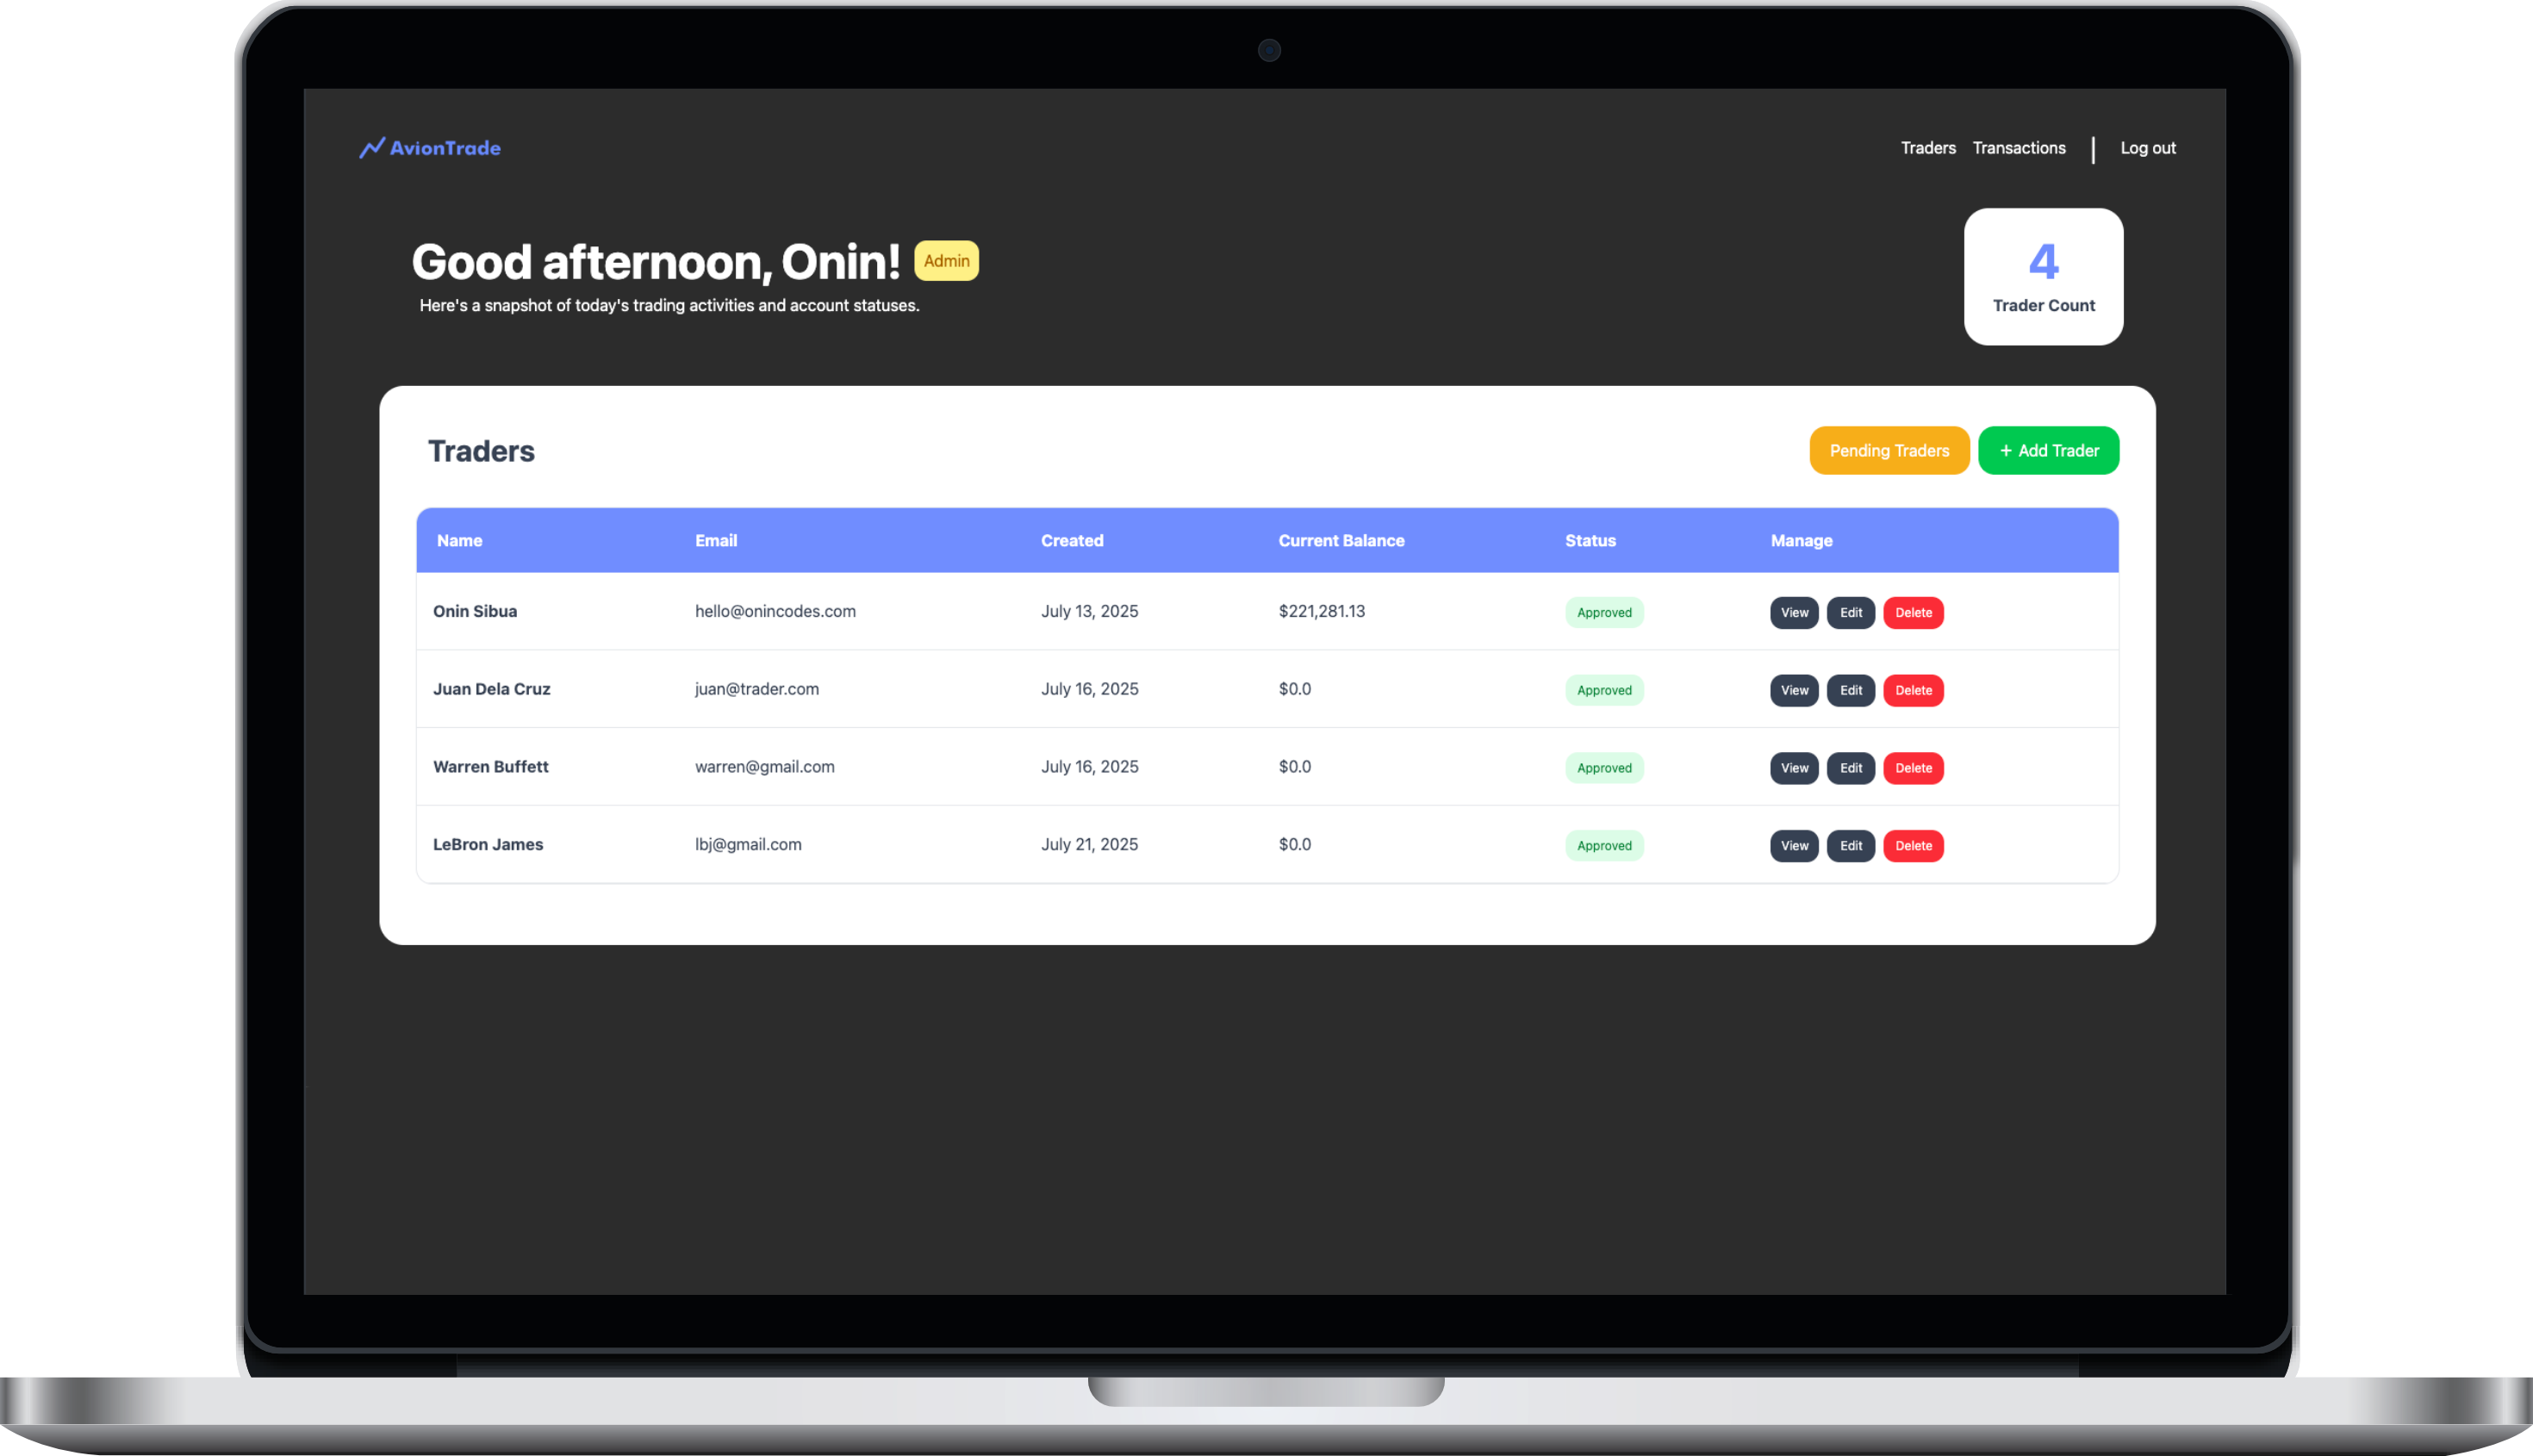The image size is (2533, 1456).
Task: View Juan Dela Cruz's details
Action: pos(1793,691)
